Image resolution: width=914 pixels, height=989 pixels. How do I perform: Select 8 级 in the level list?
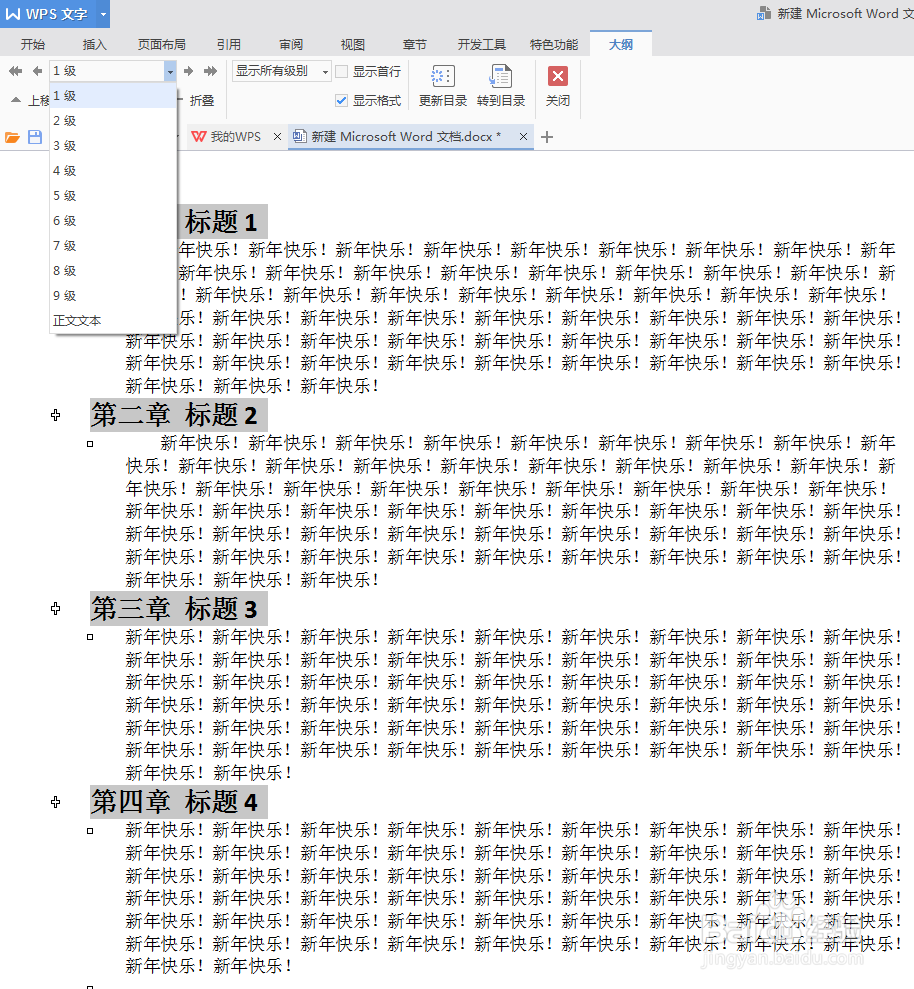(x=113, y=271)
